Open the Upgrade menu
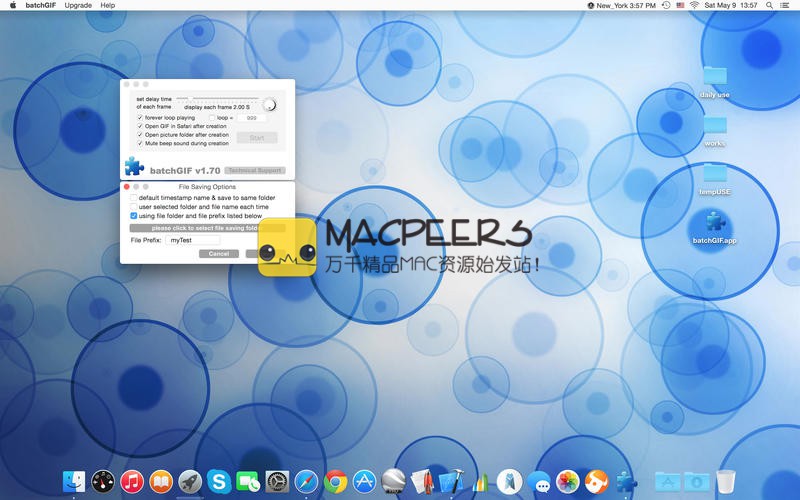 click(78, 5)
